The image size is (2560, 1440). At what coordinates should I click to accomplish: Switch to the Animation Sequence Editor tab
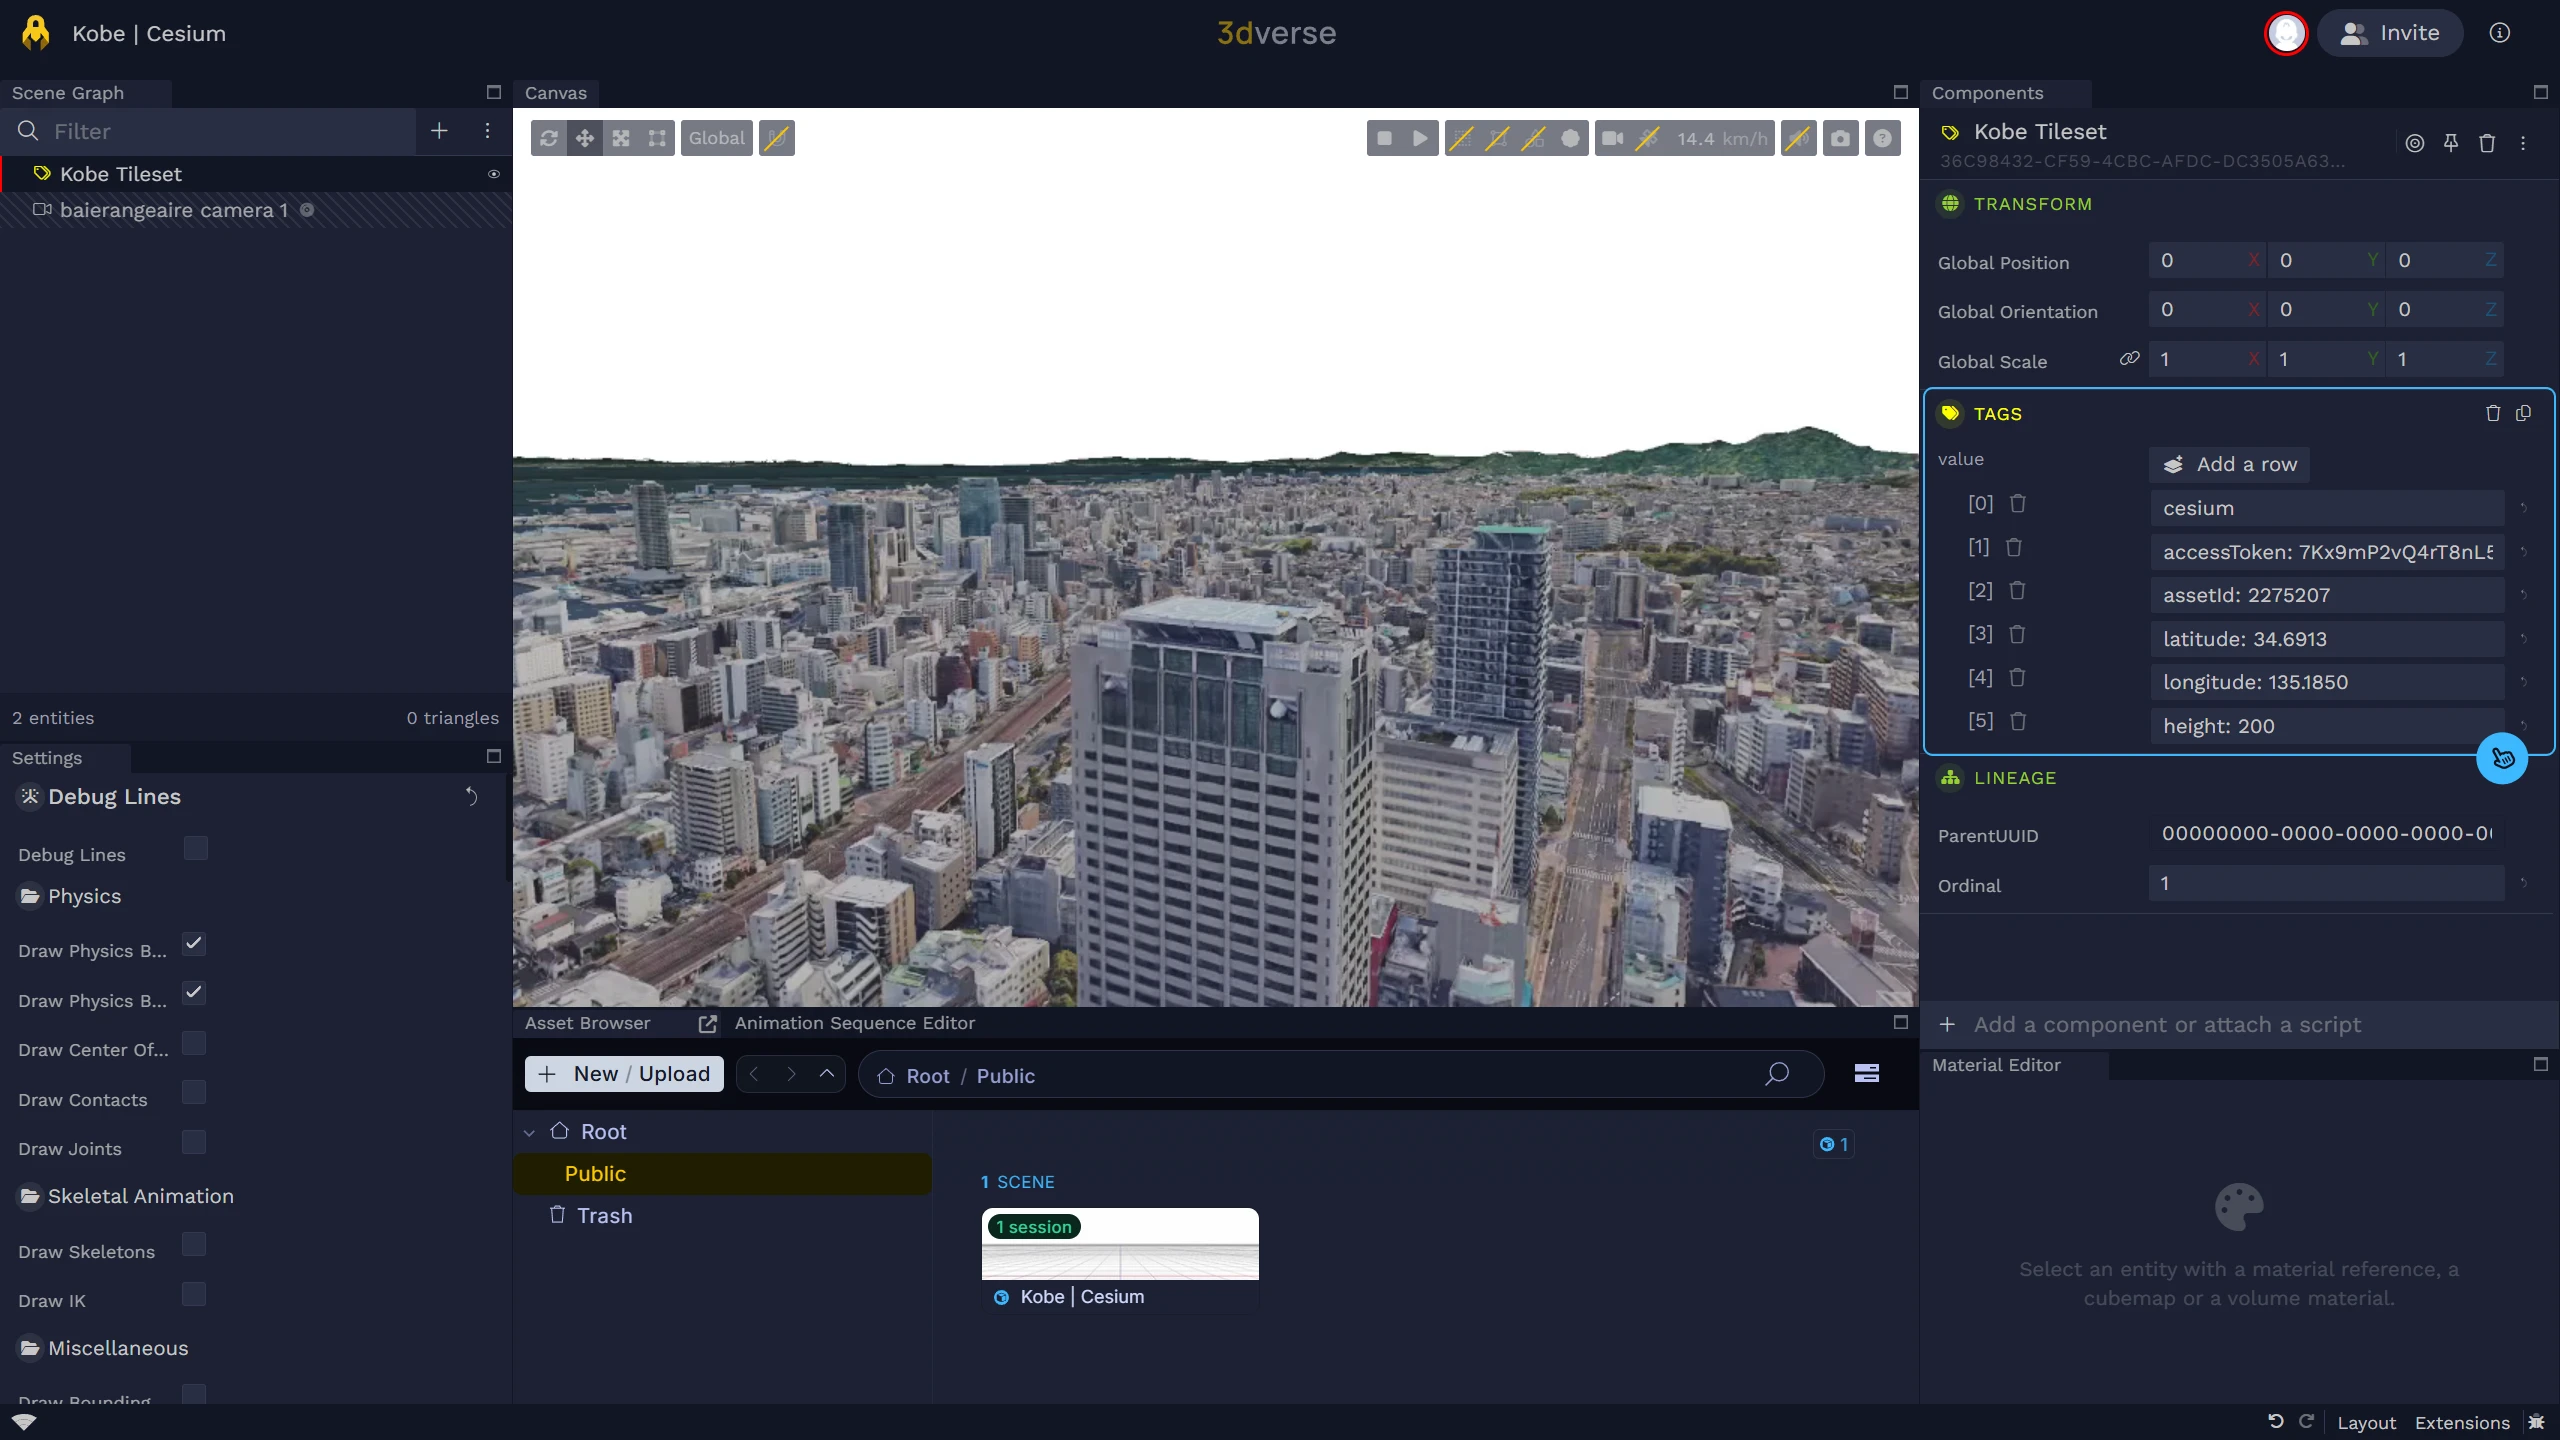[855, 1023]
